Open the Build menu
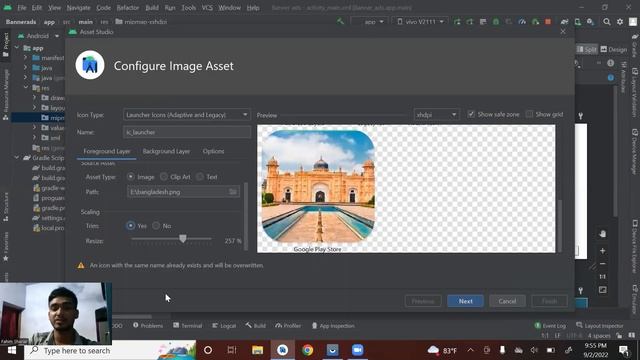 pyautogui.click(x=152, y=7)
